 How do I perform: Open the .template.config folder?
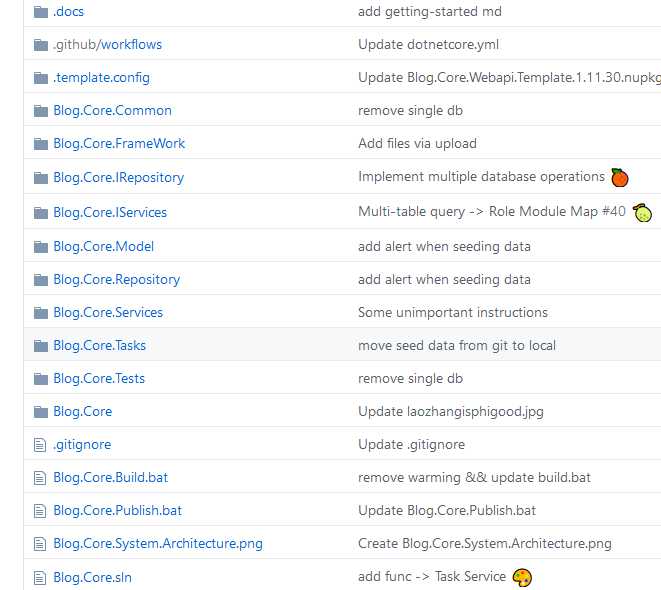point(101,78)
